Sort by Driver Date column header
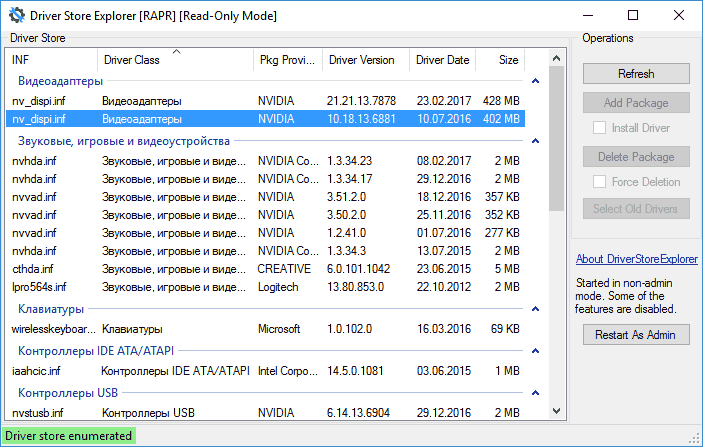The height and width of the screenshot is (447, 703). tap(443, 60)
